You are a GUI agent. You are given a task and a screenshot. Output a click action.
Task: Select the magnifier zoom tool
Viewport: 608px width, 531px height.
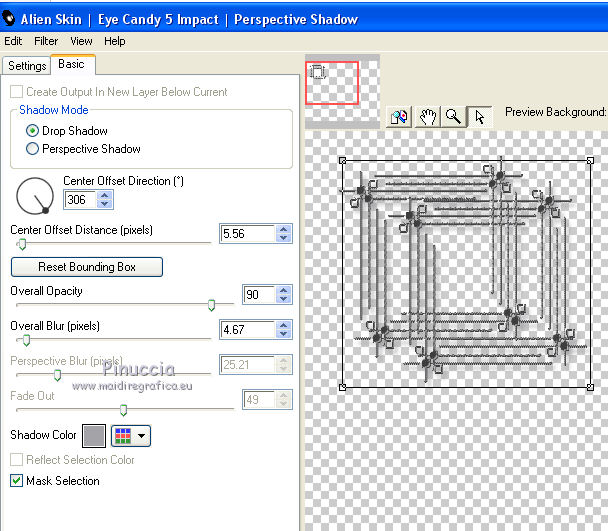click(453, 116)
